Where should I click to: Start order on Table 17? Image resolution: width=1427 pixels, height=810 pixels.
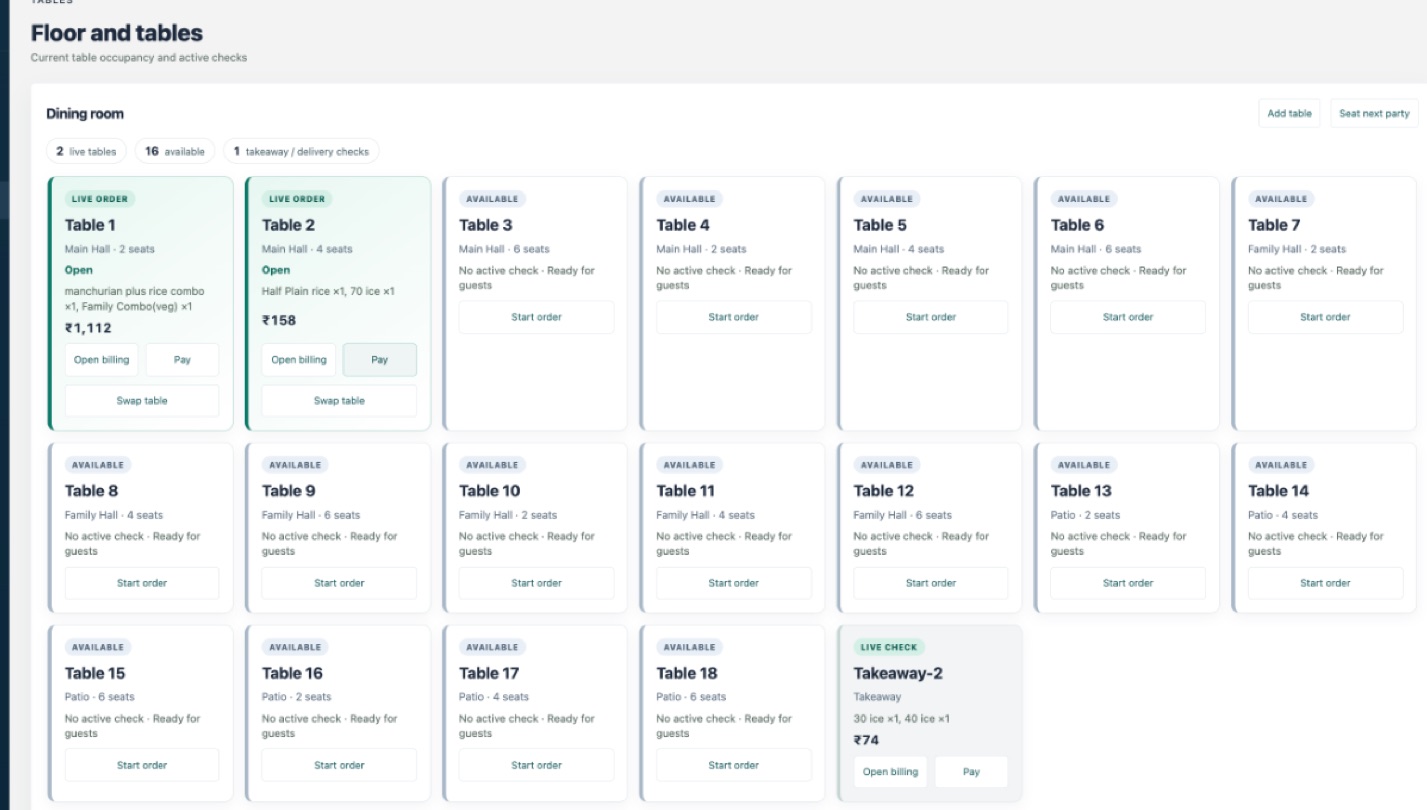coord(537,765)
